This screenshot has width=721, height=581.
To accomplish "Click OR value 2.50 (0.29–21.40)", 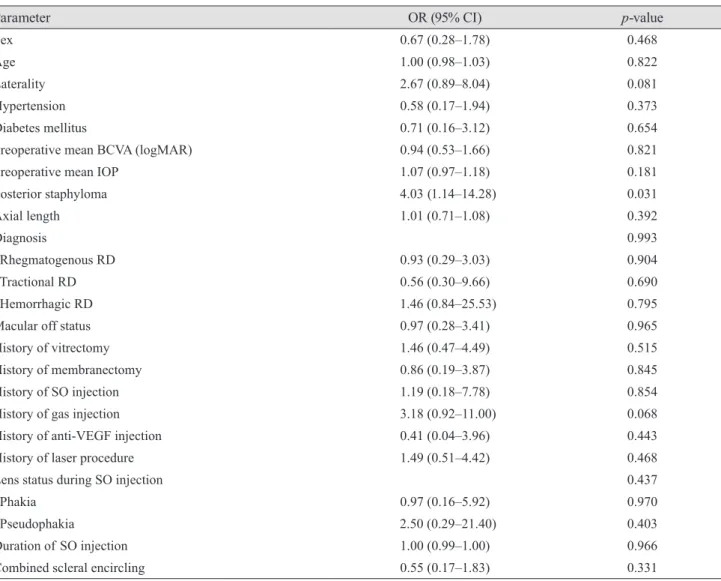I will (448, 524).
